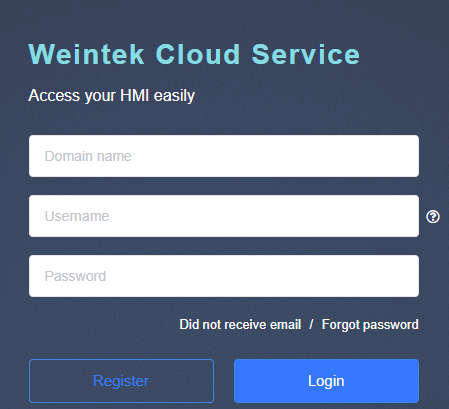
Task: Activate the field showing Password placeholder
Action: 224,276
